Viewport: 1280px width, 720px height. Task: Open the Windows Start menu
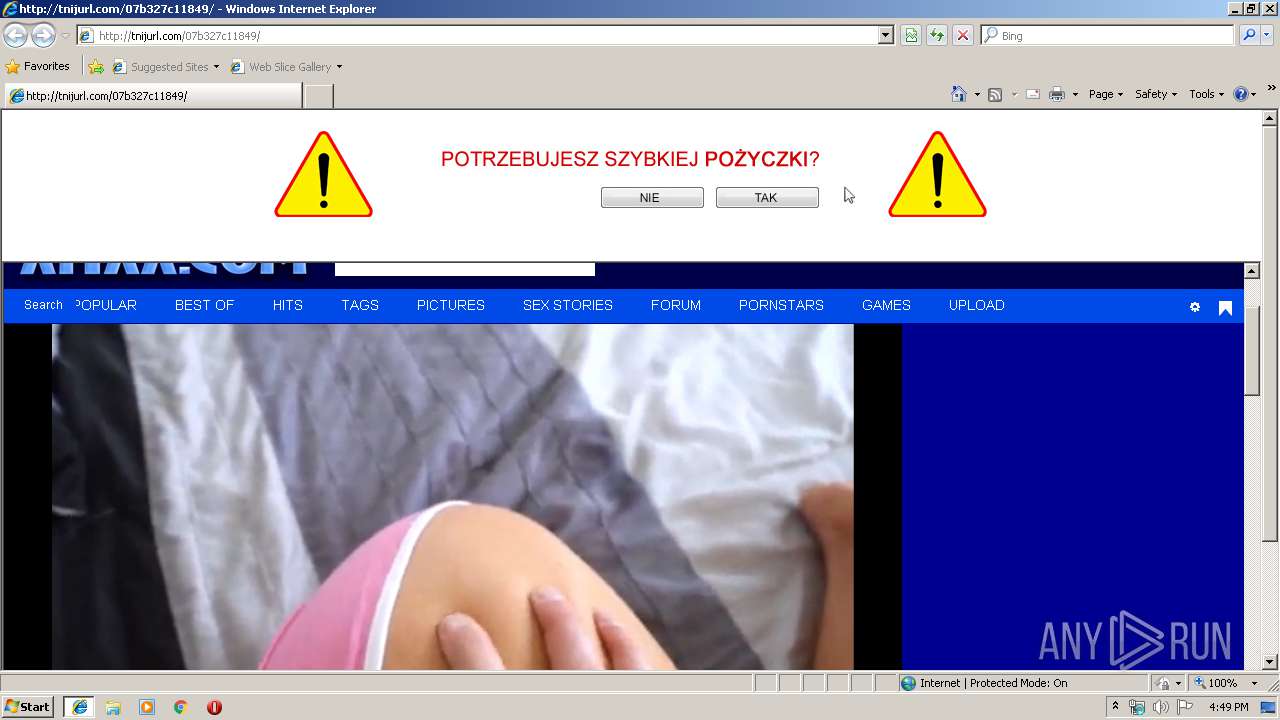point(28,707)
